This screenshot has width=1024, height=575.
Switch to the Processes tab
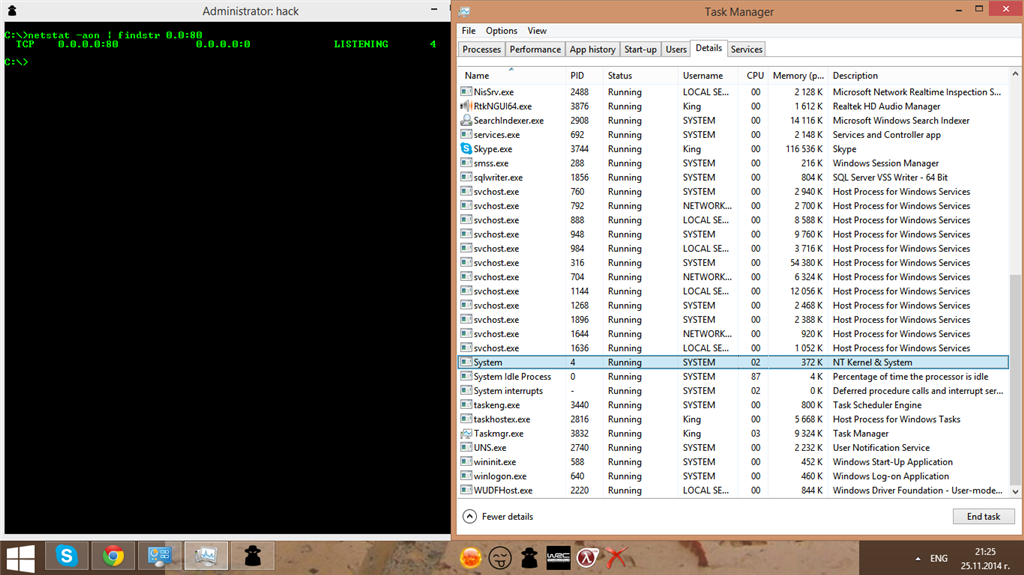click(x=481, y=50)
